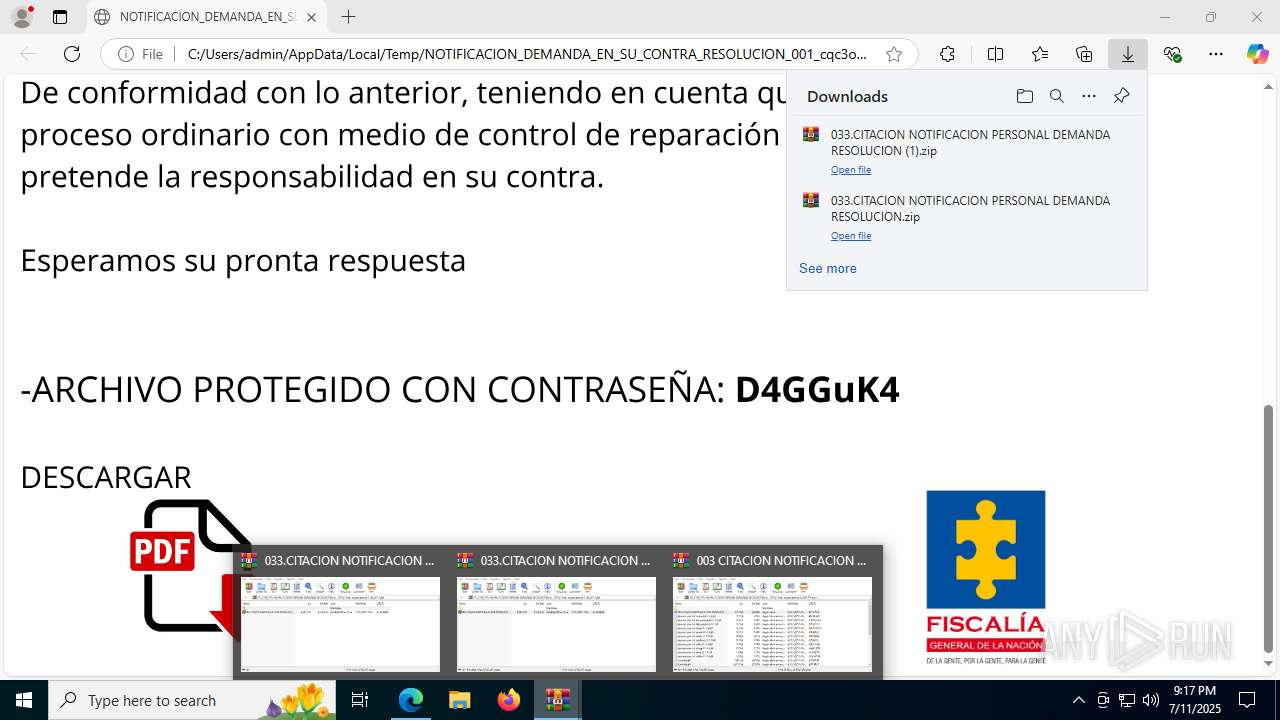Close the NOTIFICACION_DEMANDA tab

(311, 17)
